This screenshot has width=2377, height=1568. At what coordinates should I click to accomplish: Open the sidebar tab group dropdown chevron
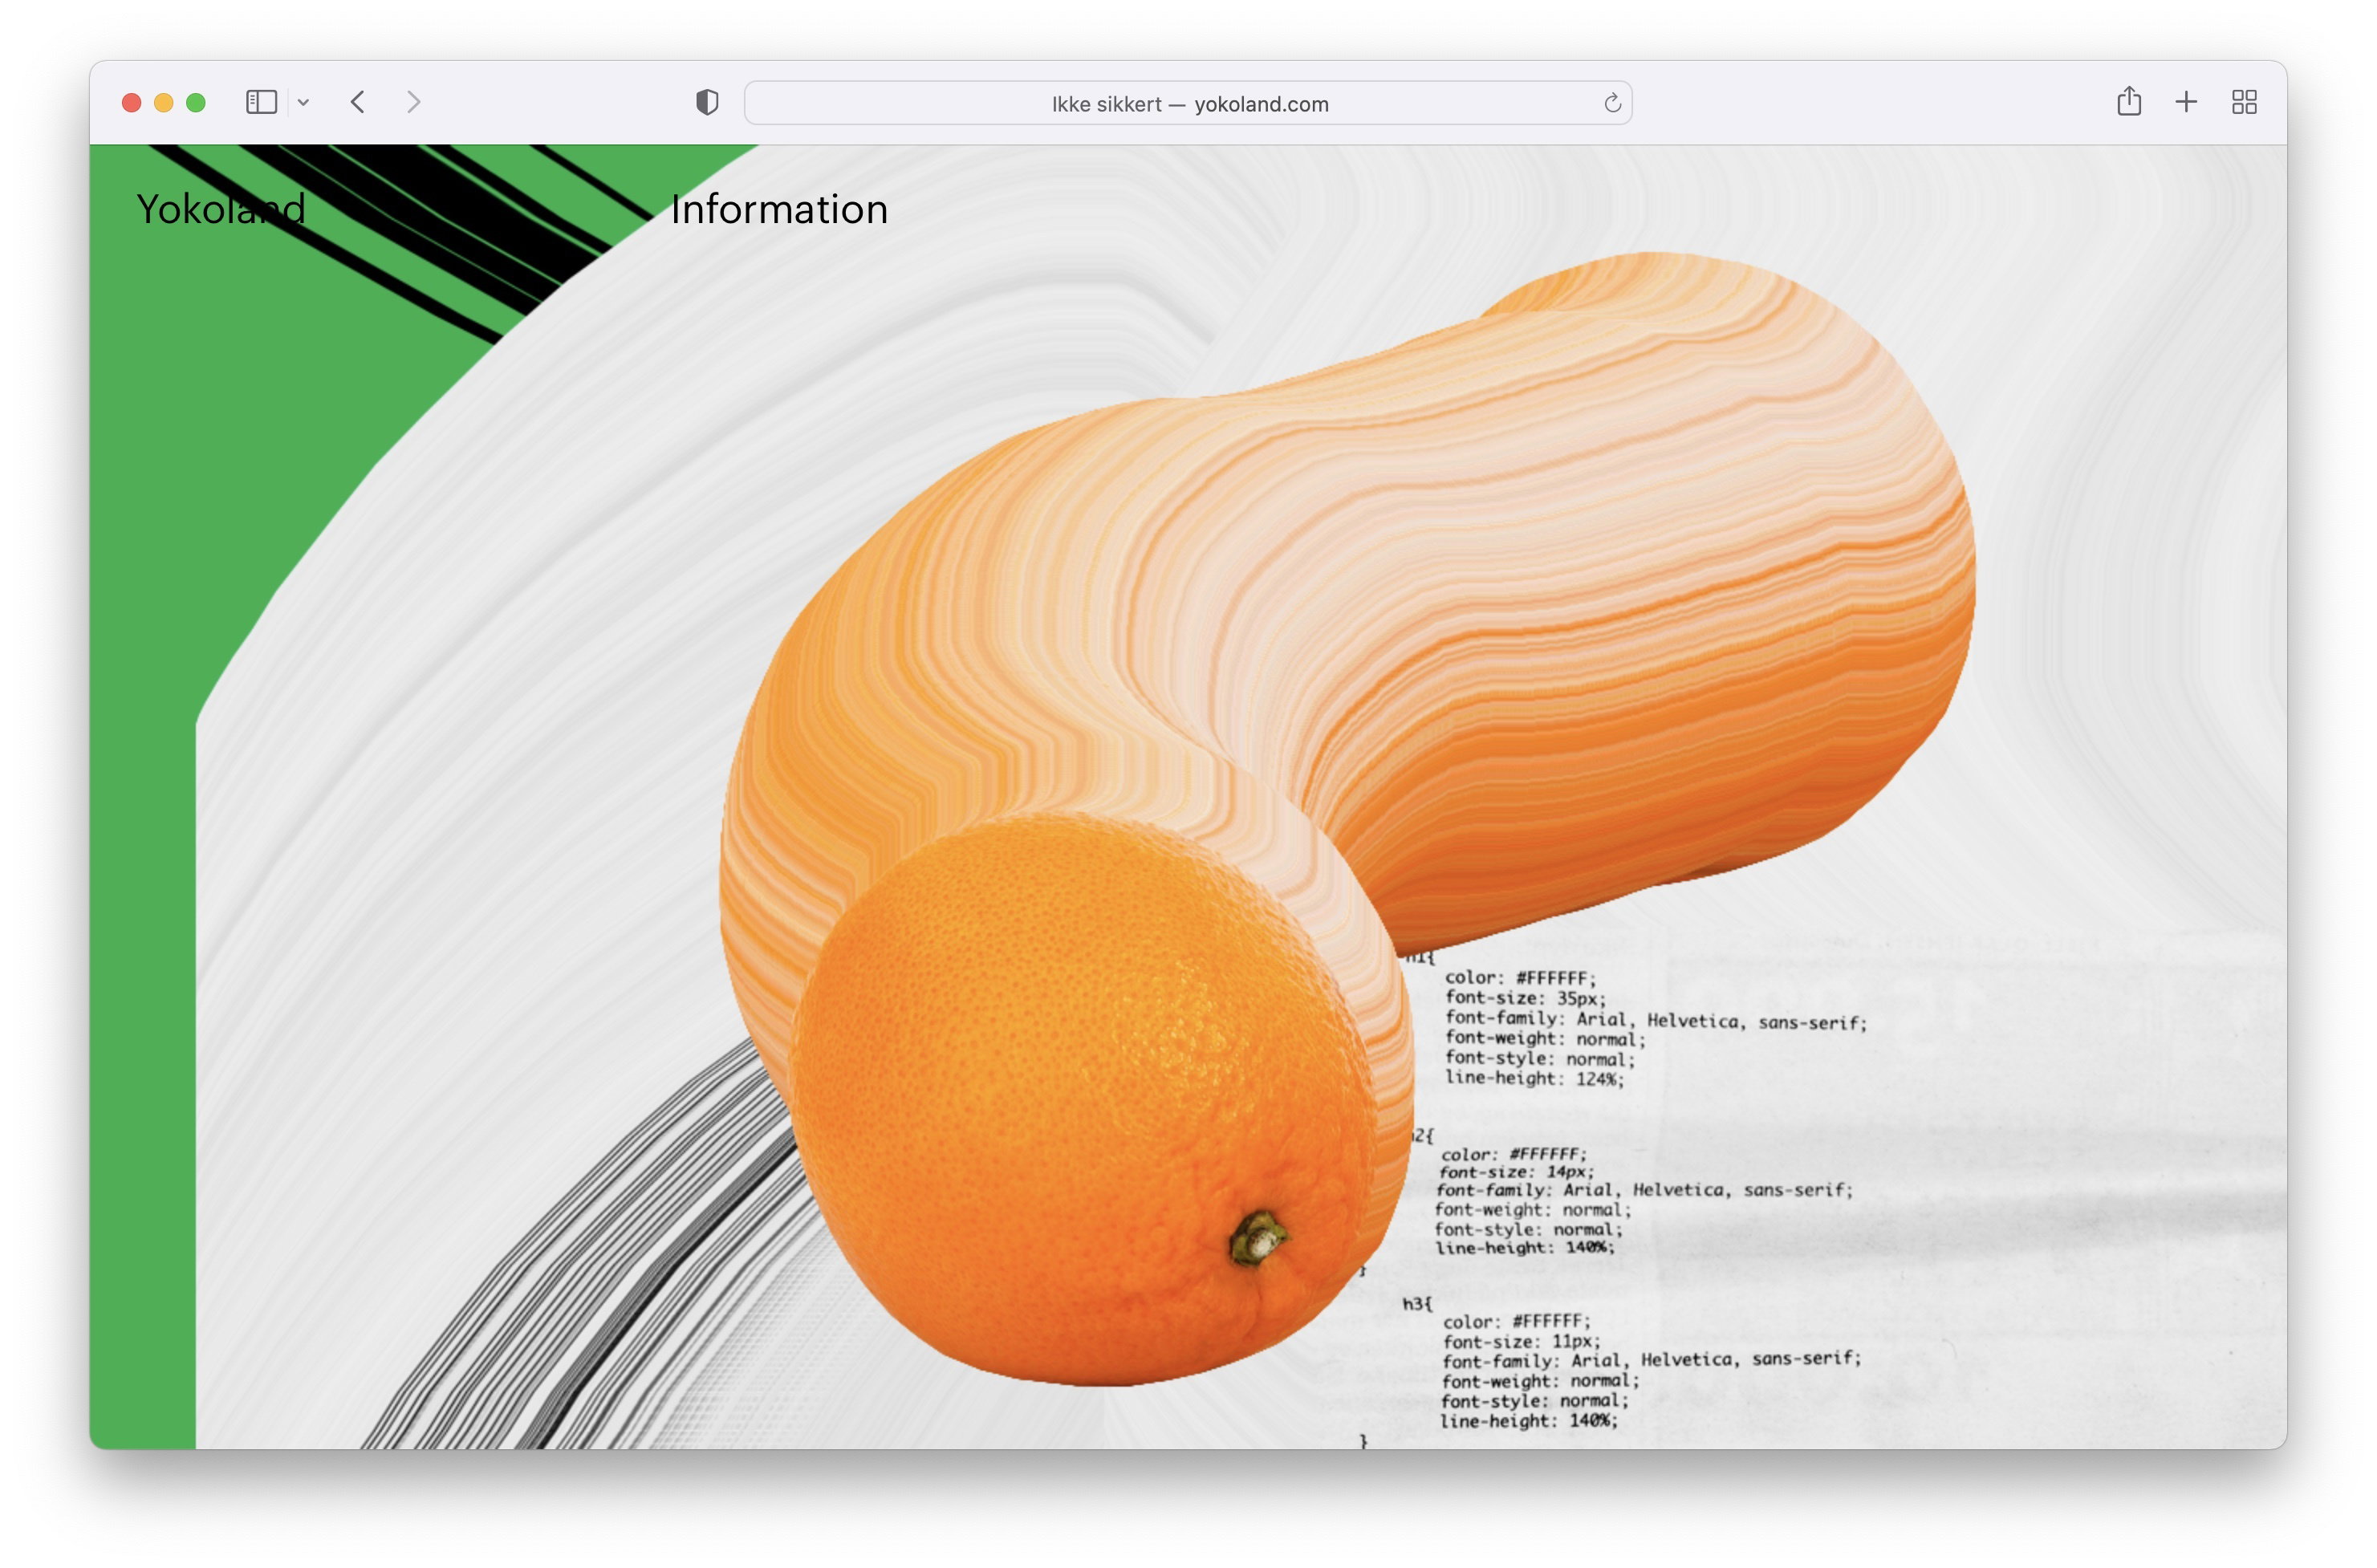coord(303,102)
